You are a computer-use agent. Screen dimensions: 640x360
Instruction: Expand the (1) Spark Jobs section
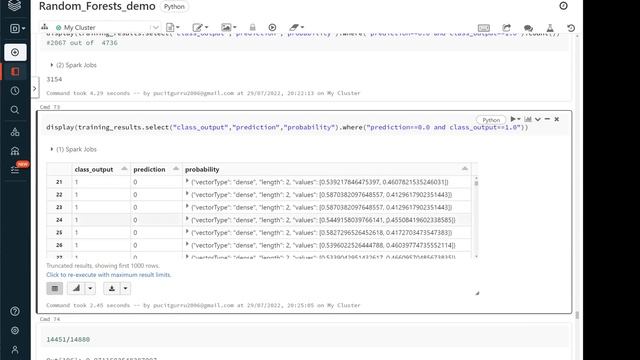(x=73, y=149)
